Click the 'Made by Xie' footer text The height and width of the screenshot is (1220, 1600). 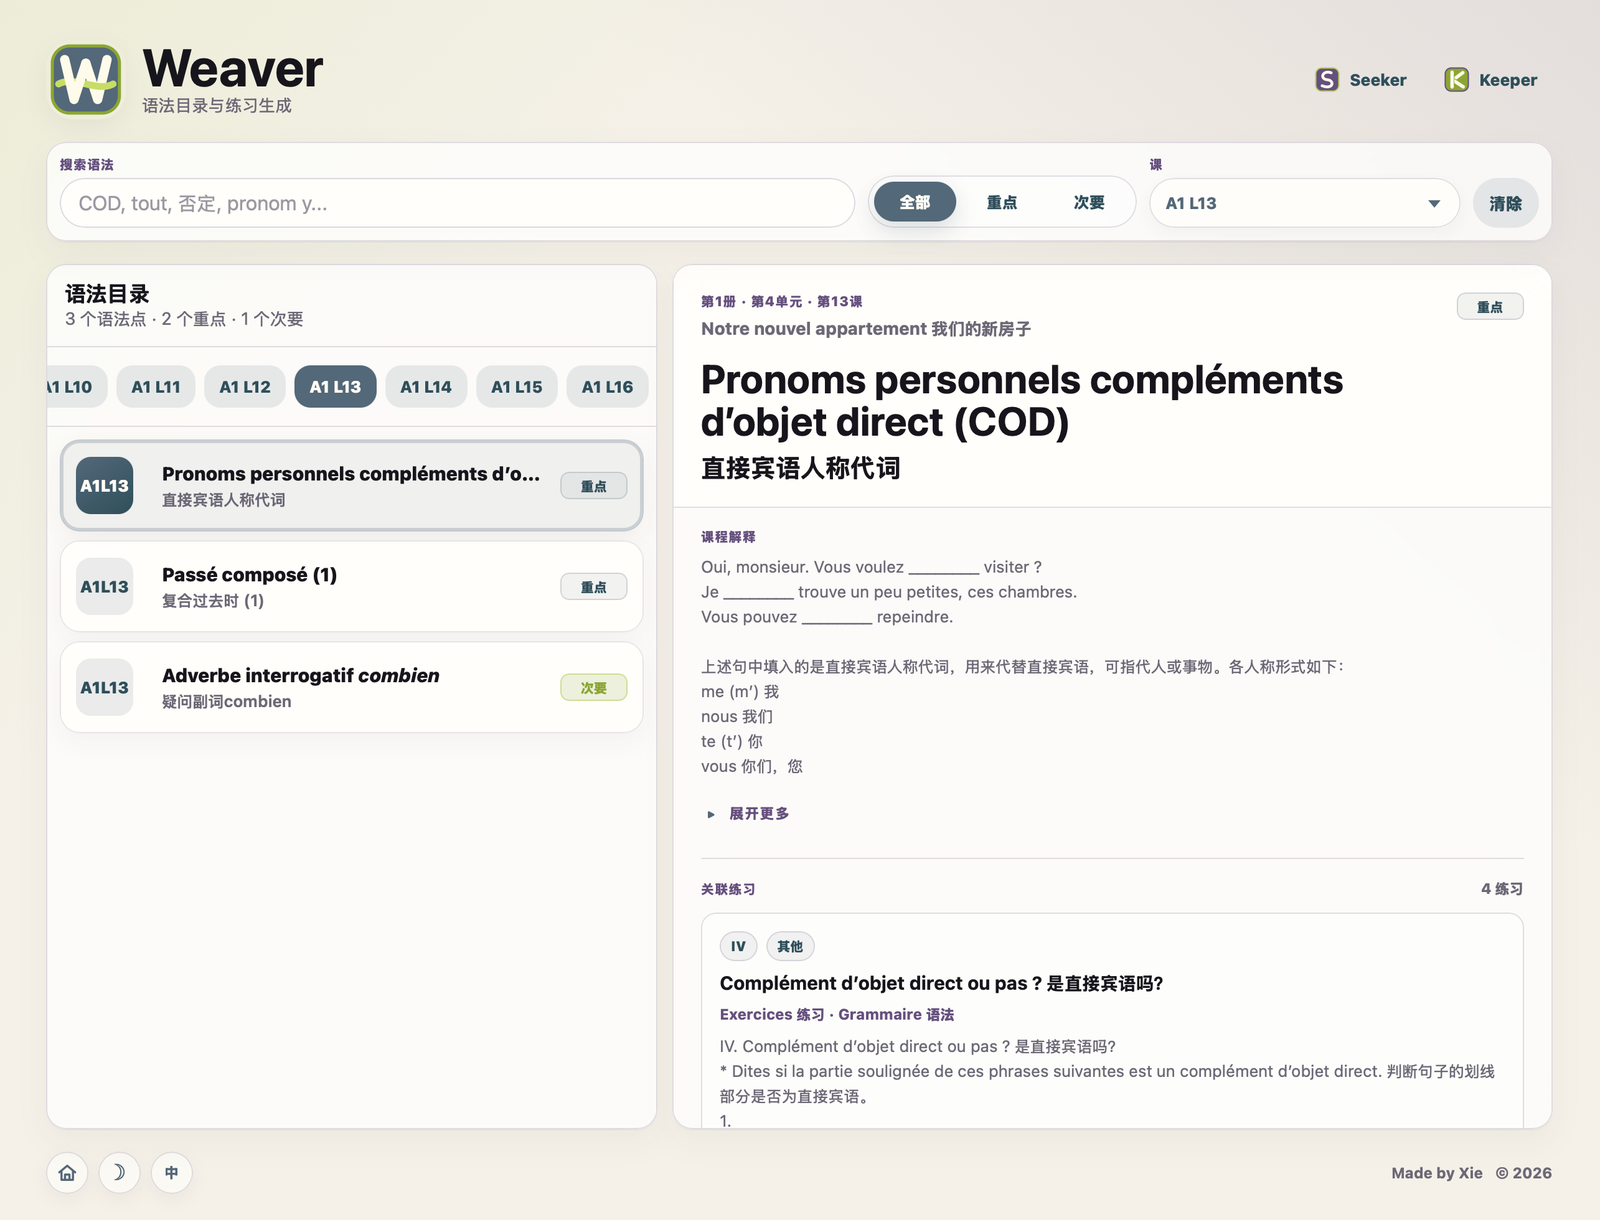1437,1173
